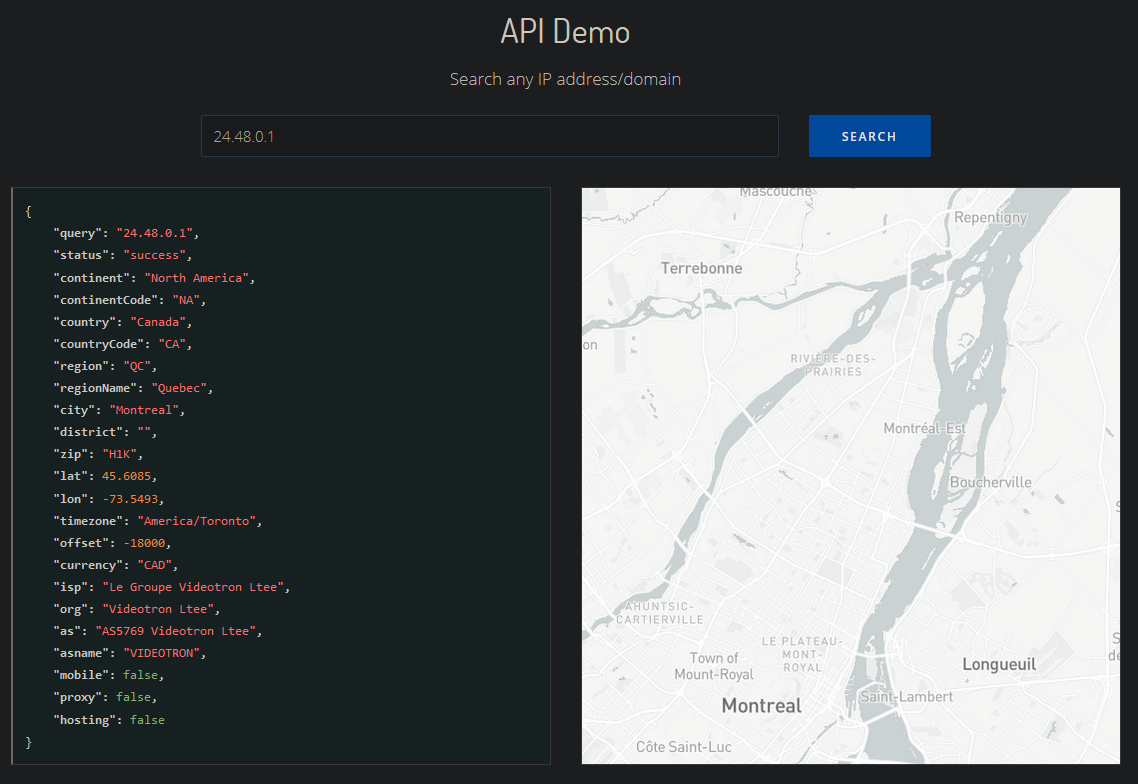Click Terrebonne on the map
The image size is (1138, 784).
[700, 267]
